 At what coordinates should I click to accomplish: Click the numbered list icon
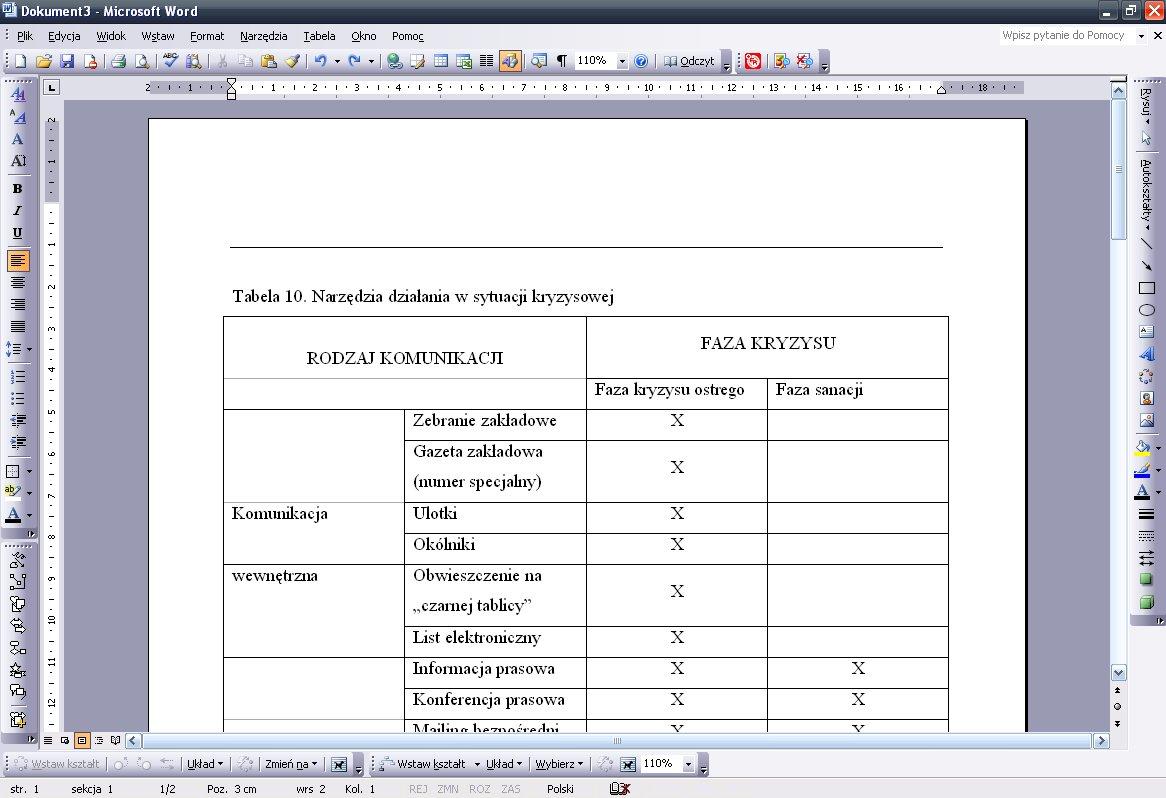click(18, 377)
